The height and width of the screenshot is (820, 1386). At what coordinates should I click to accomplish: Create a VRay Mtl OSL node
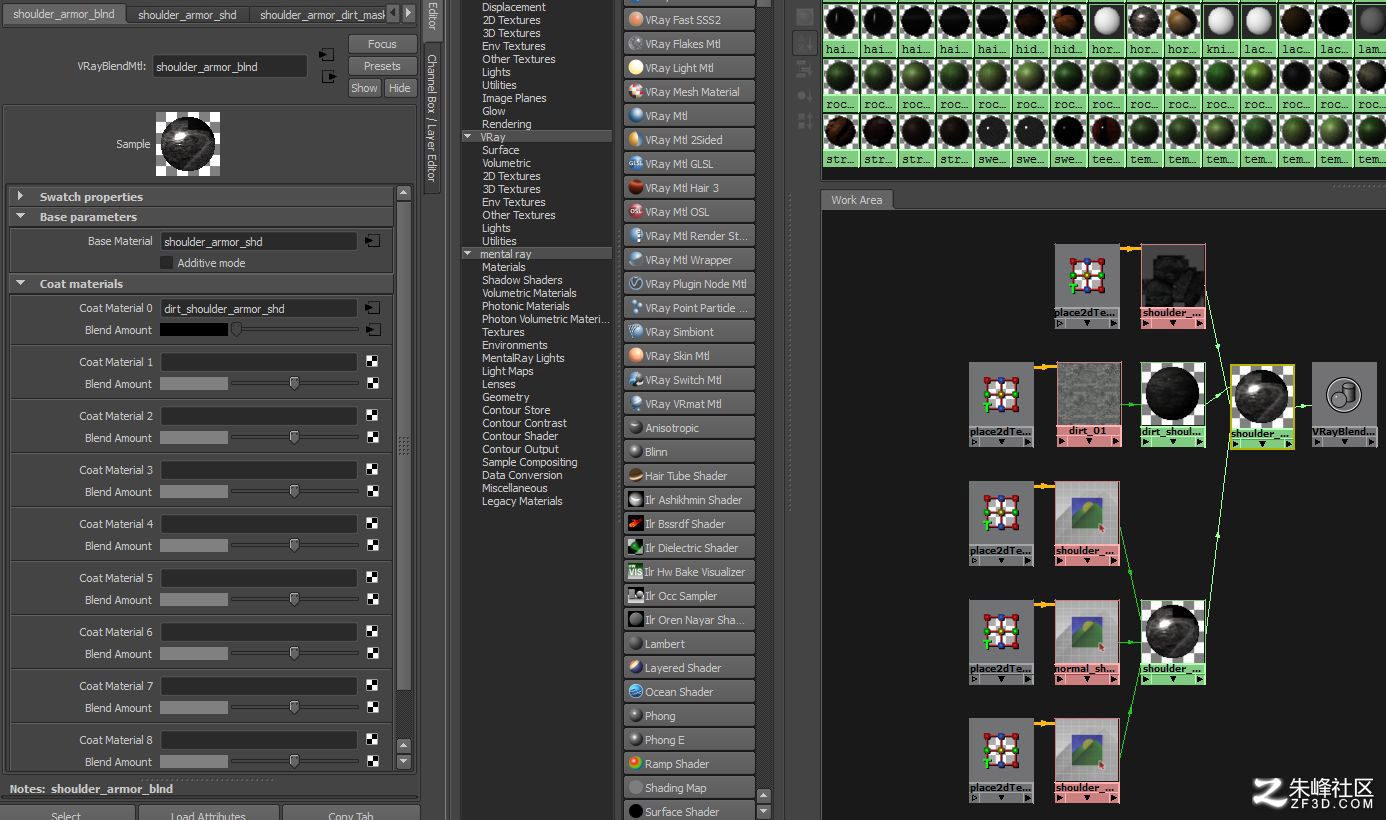pyautogui.click(x=689, y=212)
